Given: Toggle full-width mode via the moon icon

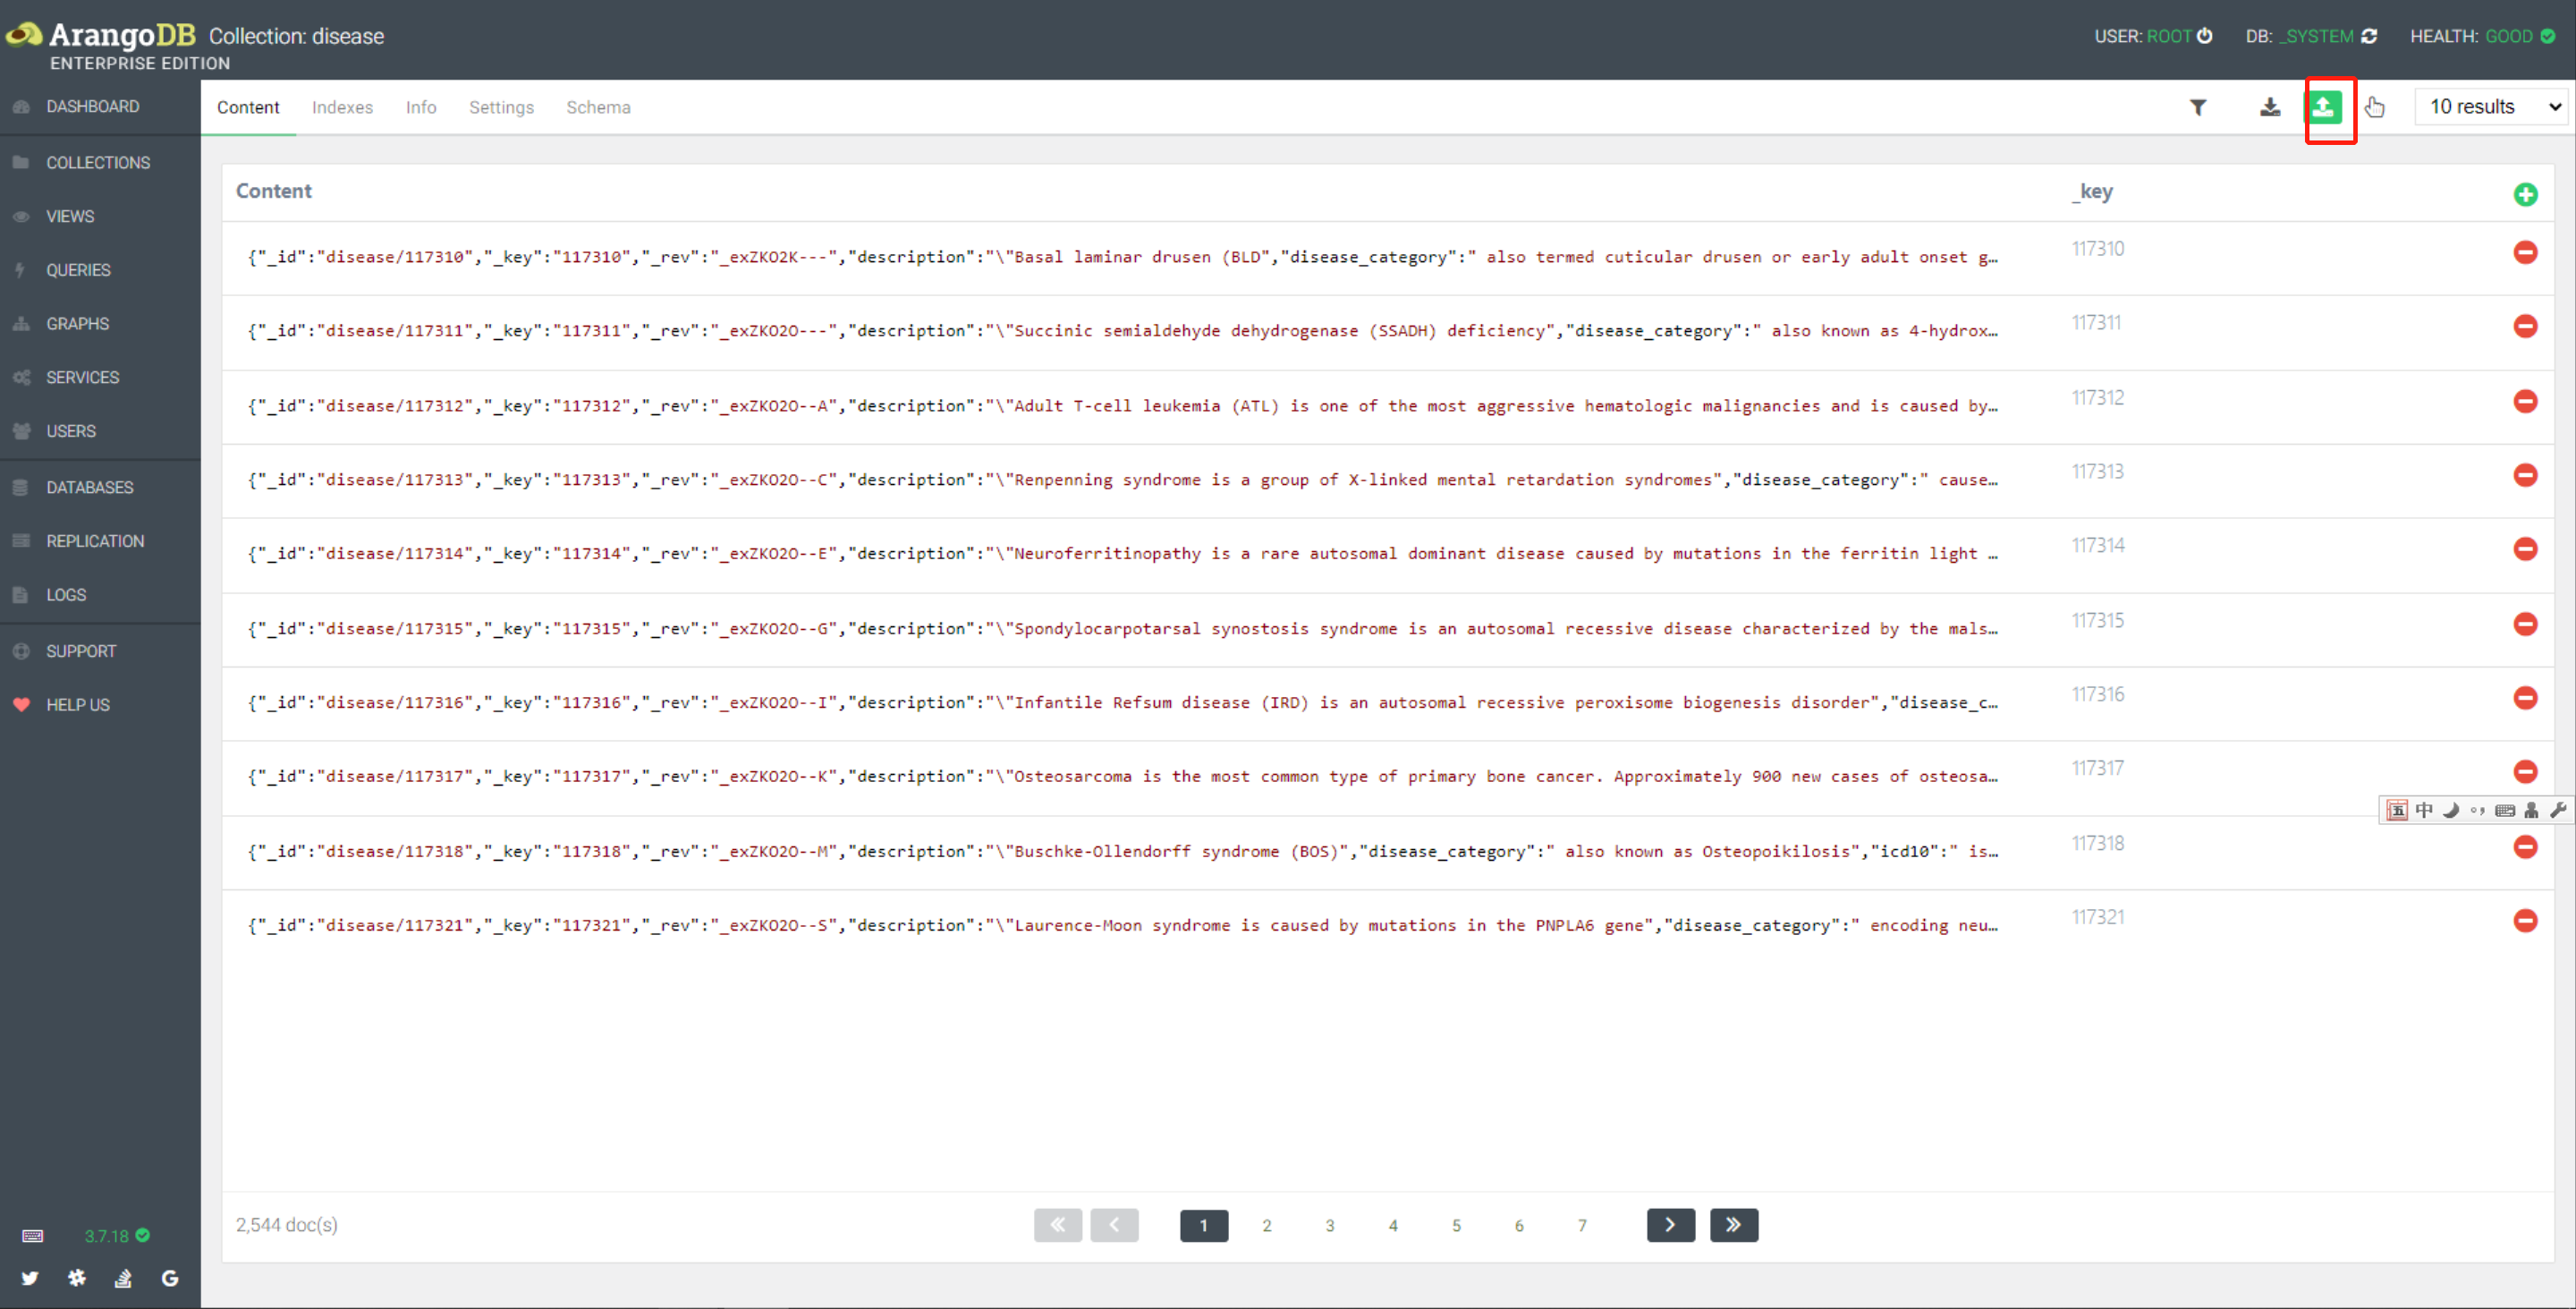Looking at the screenshot, I should 2452,810.
